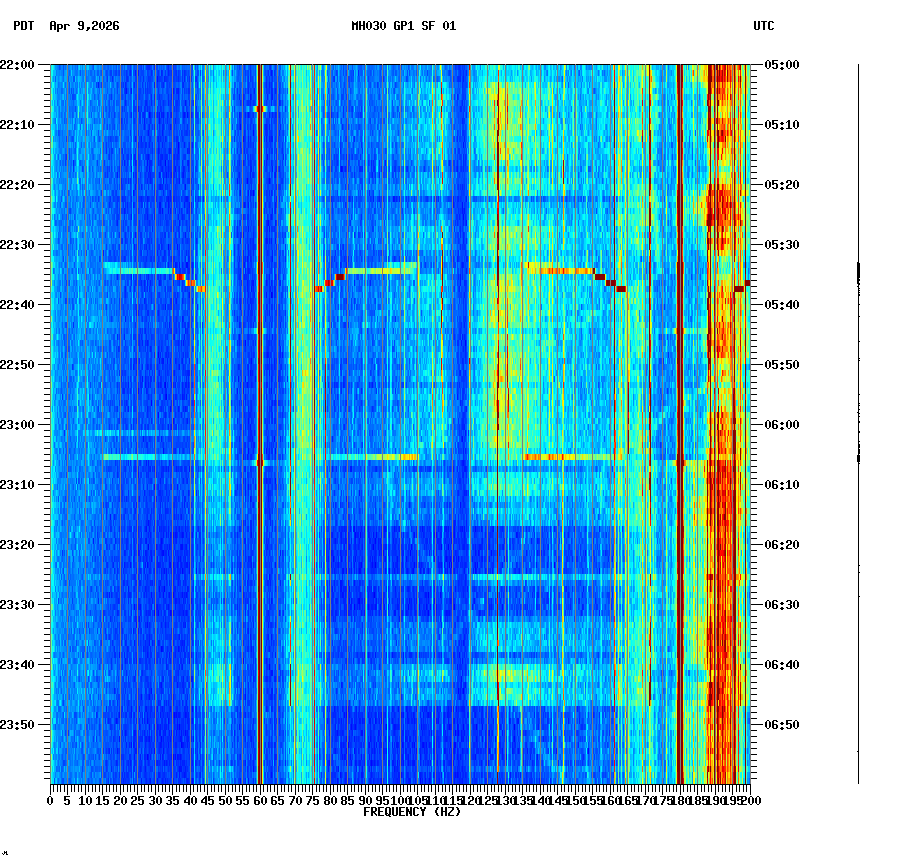Screen dimensions: 902x864
Task: Click the 05:10 UTC time label
Action: [x=782, y=125]
